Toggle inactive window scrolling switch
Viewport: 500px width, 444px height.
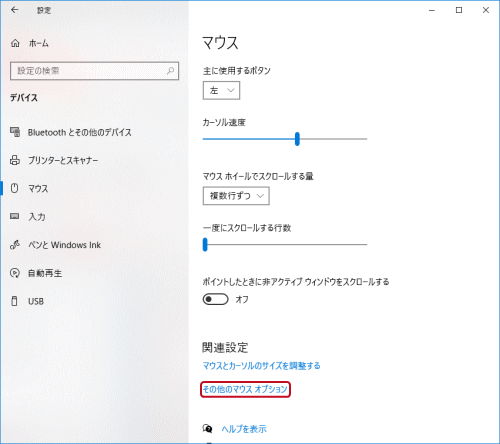215,299
